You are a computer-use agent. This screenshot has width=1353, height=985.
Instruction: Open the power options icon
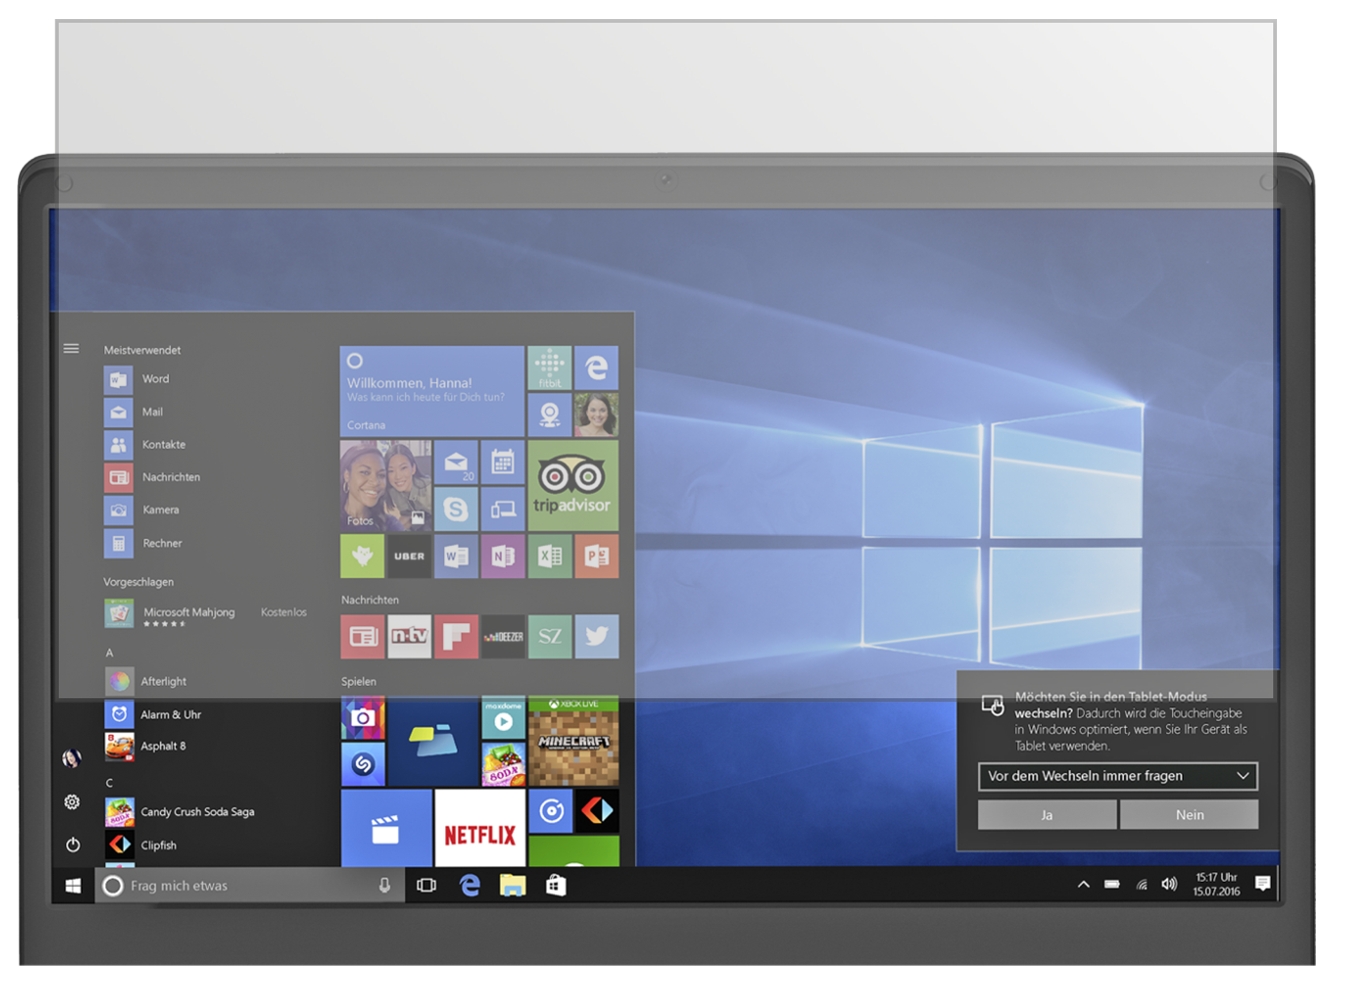[x=72, y=845]
